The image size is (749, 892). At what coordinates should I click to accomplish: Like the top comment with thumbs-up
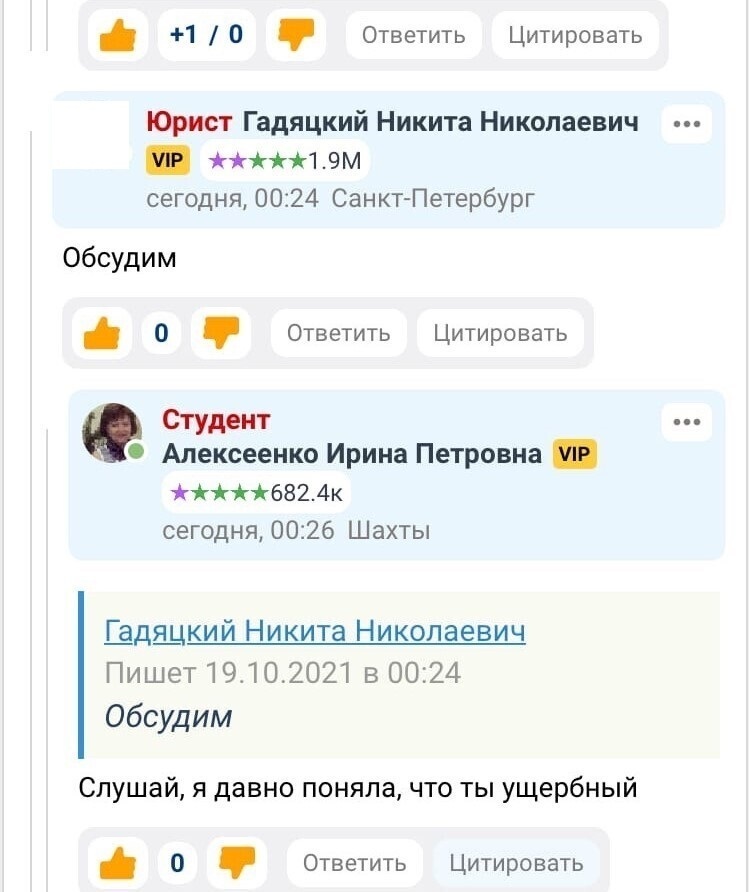pos(118,36)
